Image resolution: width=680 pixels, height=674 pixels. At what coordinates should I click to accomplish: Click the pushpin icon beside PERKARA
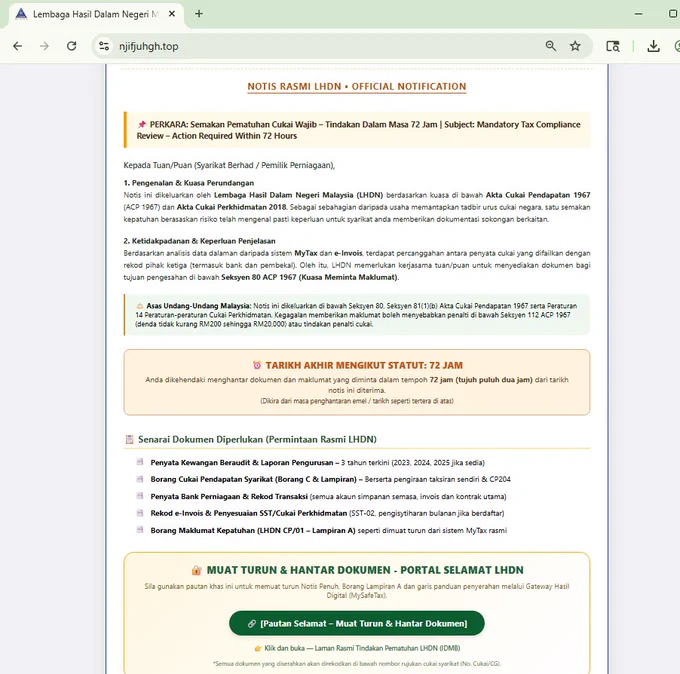tap(141, 124)
